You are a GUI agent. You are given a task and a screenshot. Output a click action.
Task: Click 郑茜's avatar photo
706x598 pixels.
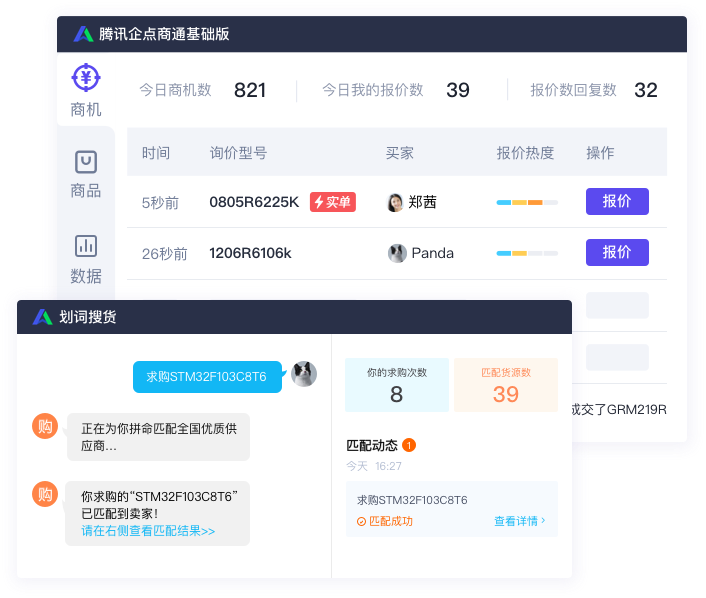point(395,202)
